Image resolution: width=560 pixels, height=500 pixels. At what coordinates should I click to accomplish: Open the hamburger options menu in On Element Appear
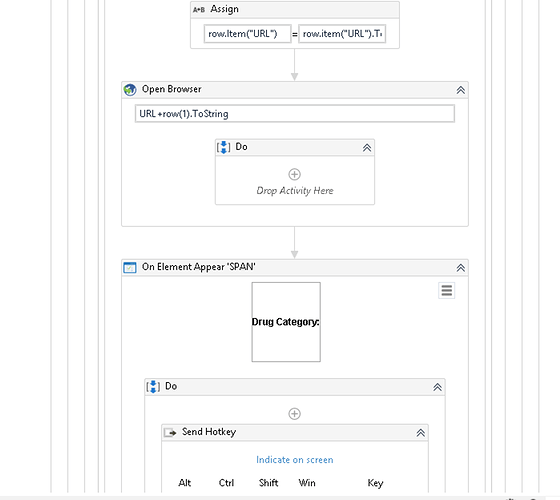tap(446, 290)
